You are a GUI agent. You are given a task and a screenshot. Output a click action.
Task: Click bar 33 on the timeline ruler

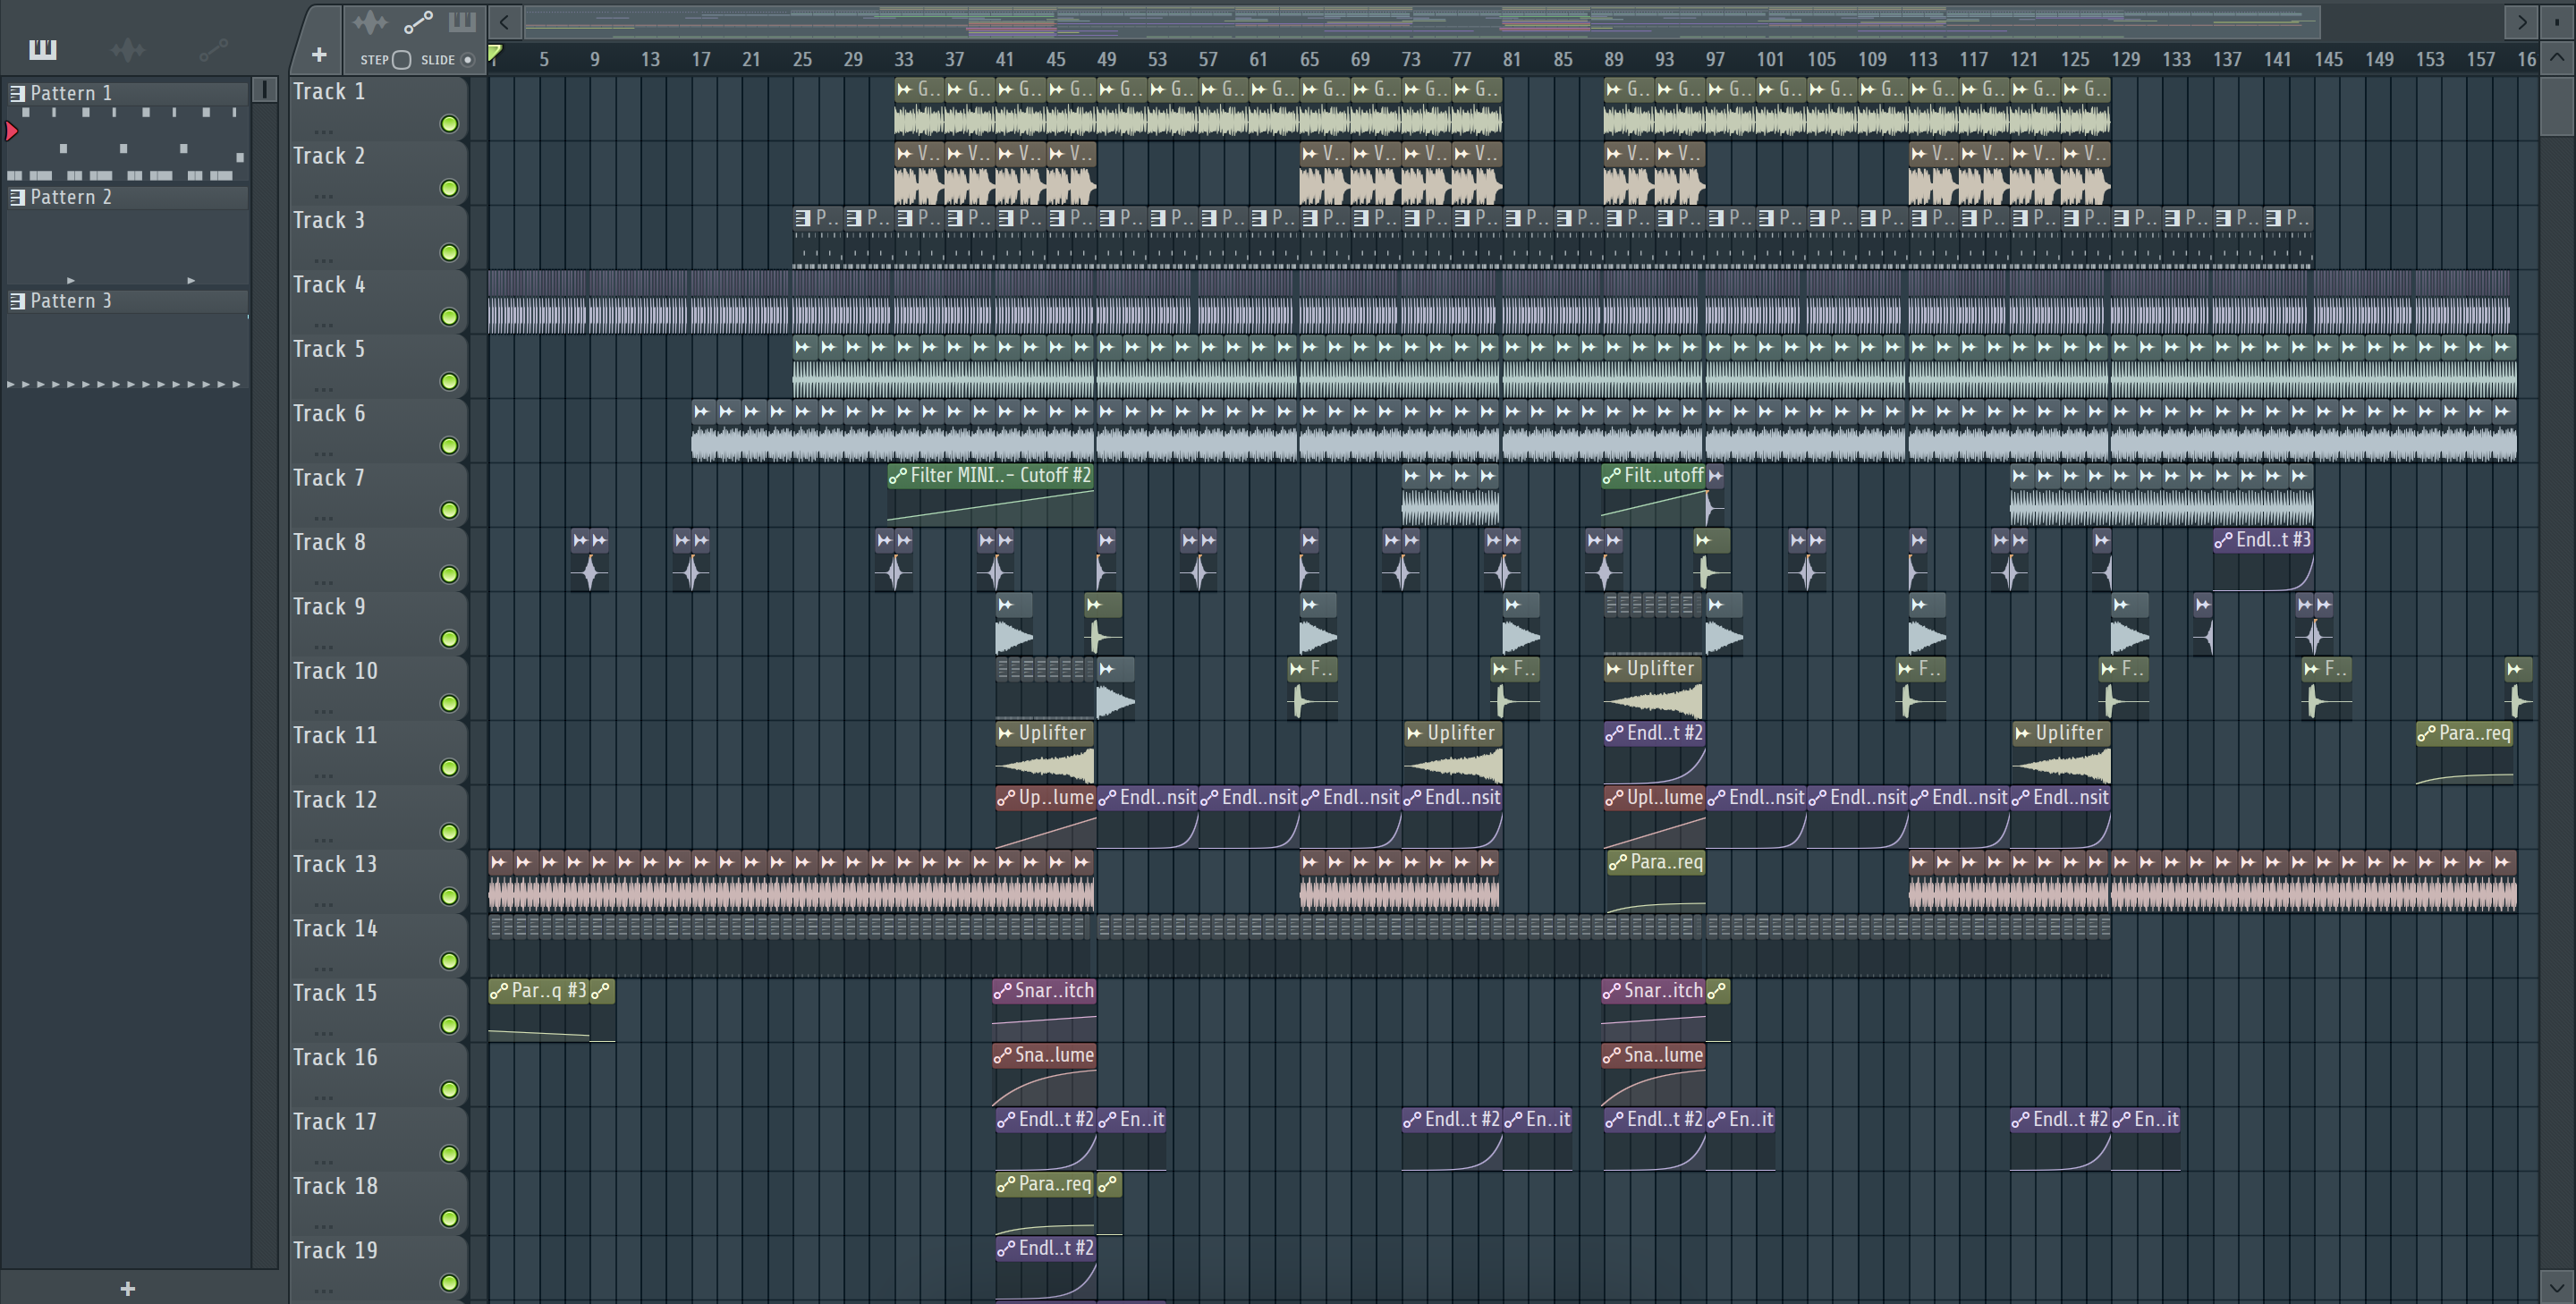(x=903, y=59)
